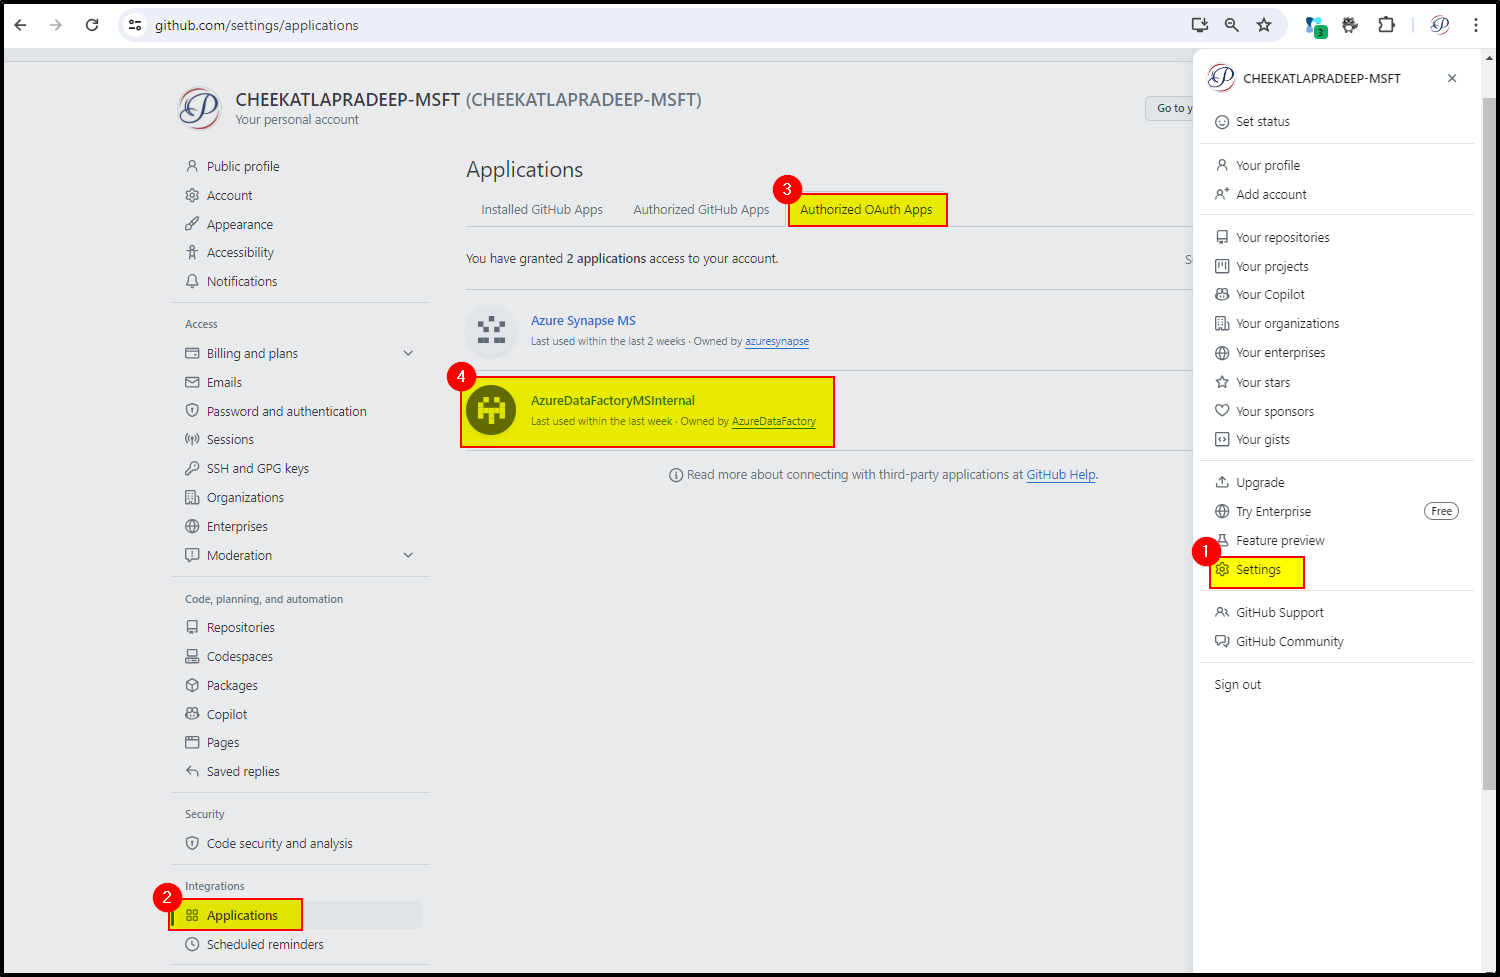Click Add account in user menu
Image resolution: width=1500 pixels, height=977 pixels.
point(1271,194)
